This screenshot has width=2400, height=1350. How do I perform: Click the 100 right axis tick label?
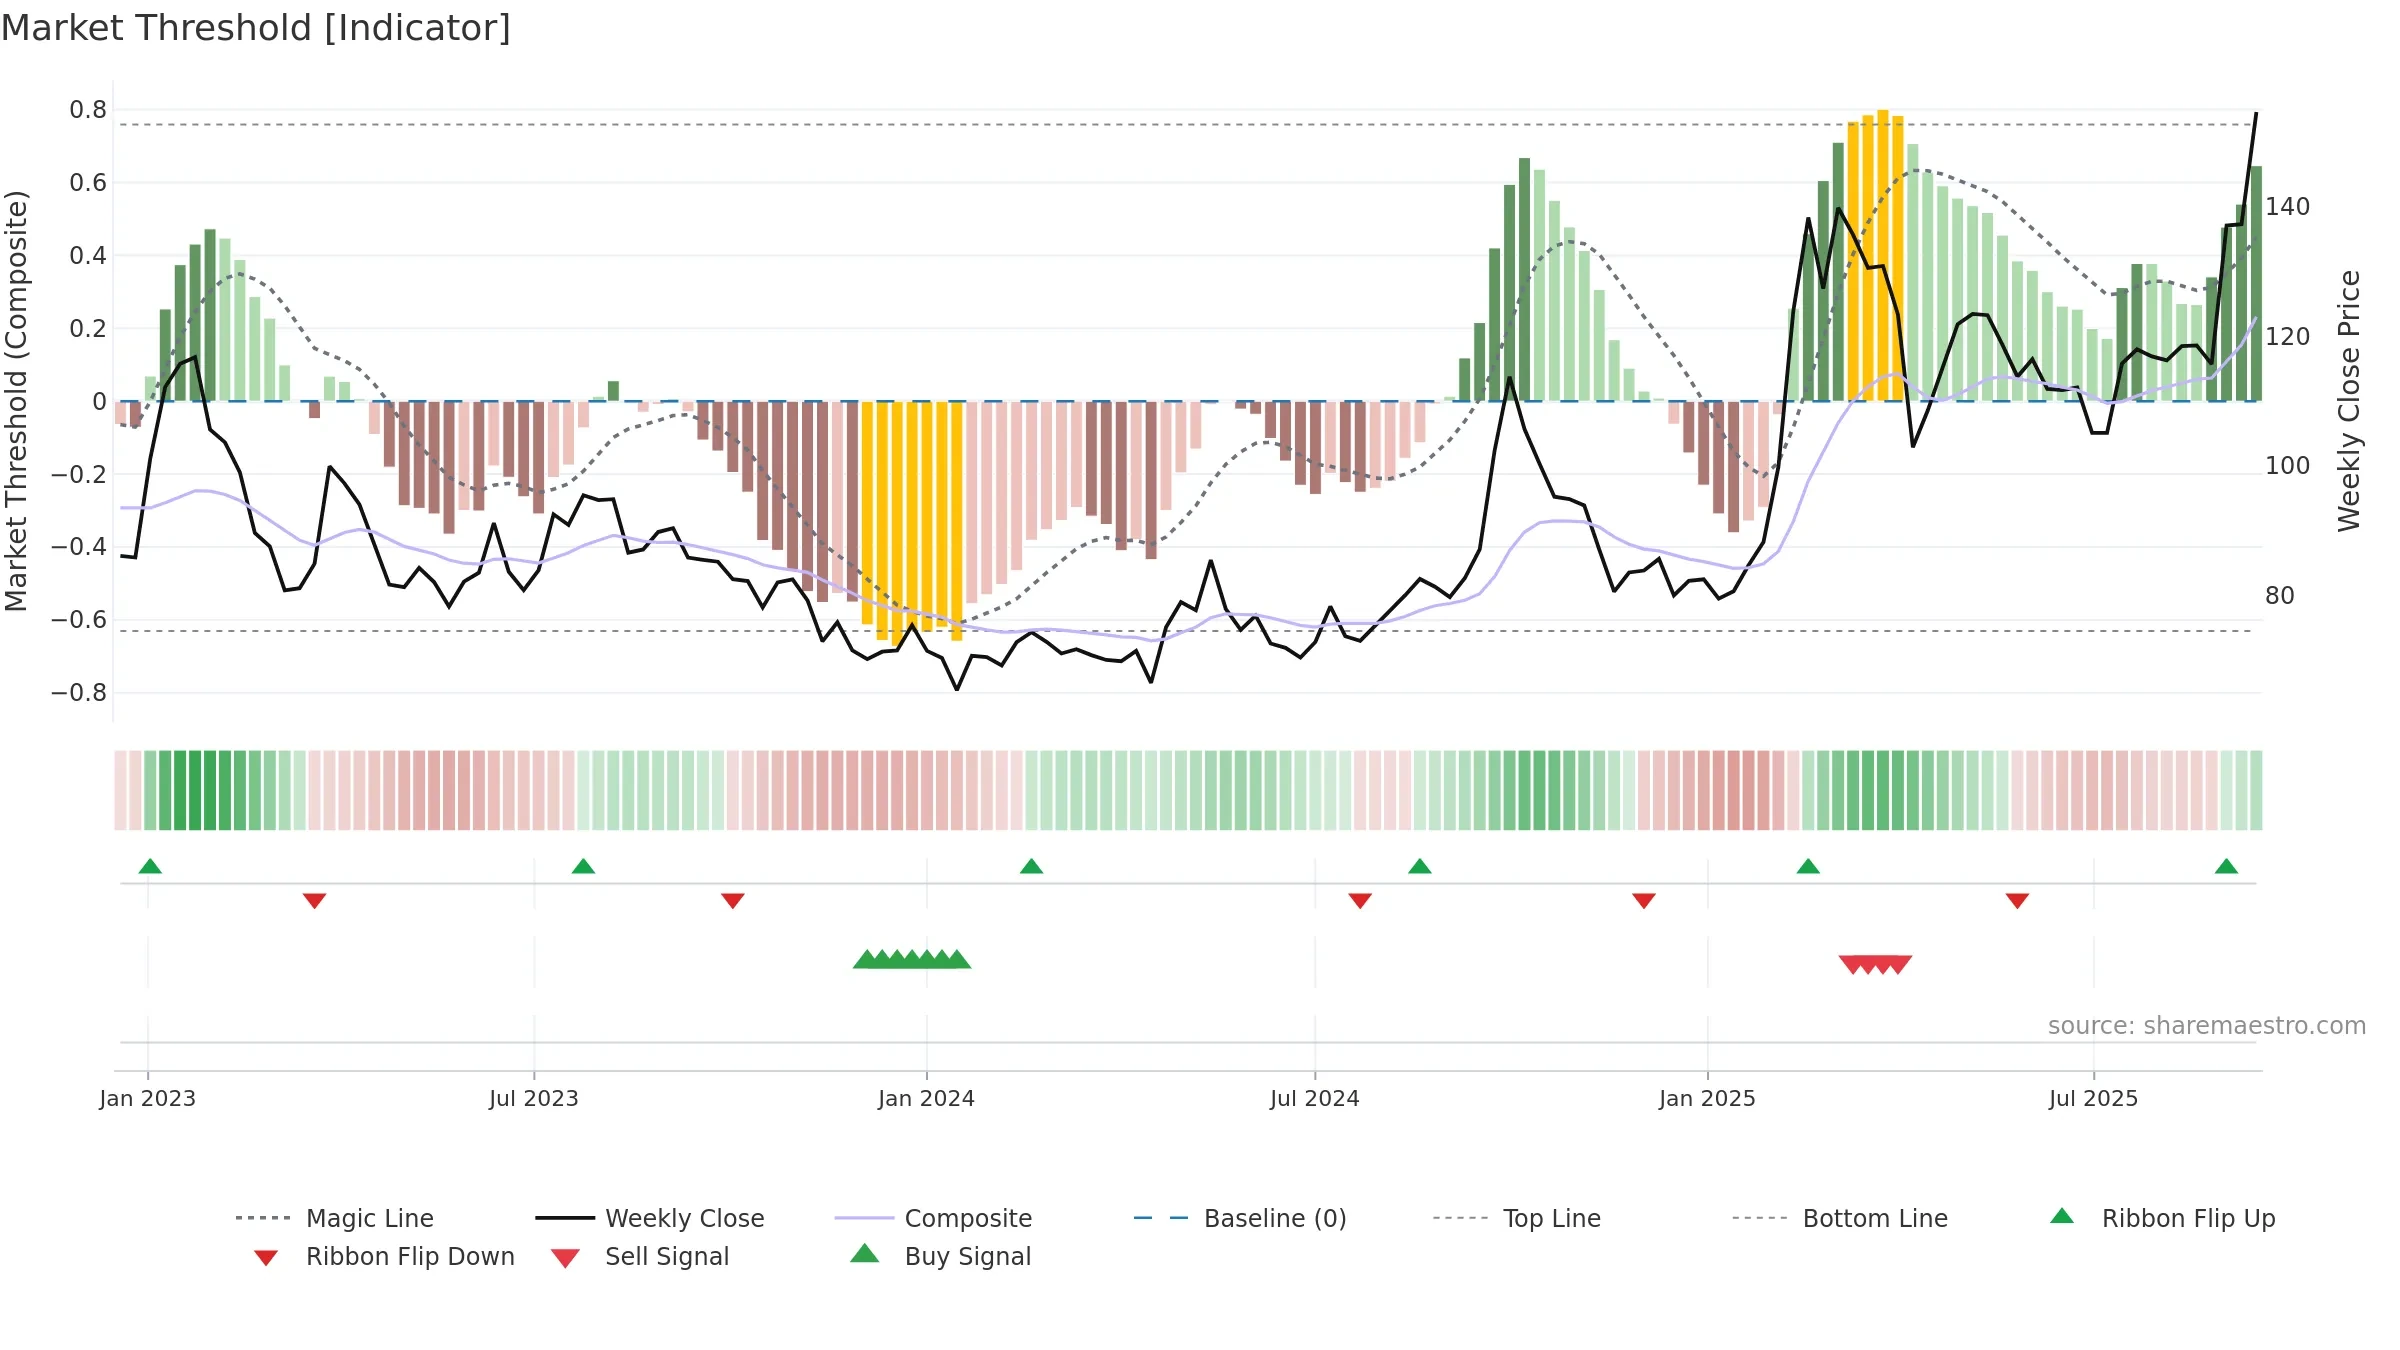(2288, 466)
